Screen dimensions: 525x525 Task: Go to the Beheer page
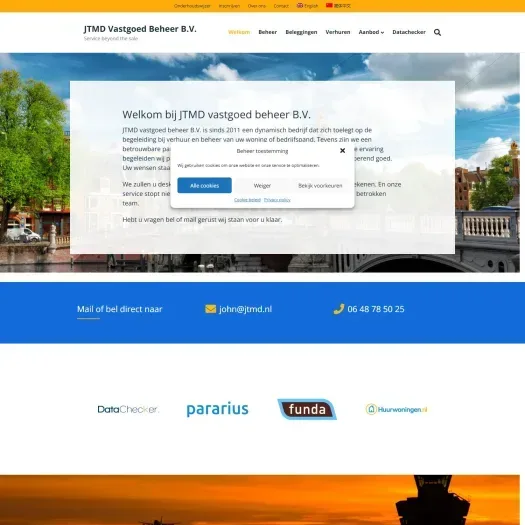tap(268, 32)
